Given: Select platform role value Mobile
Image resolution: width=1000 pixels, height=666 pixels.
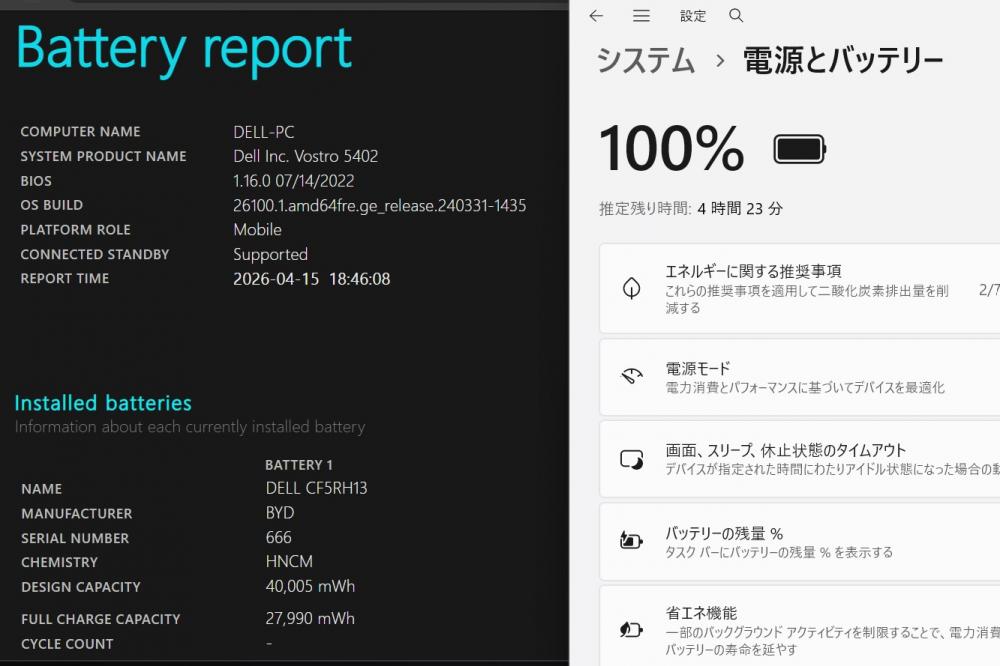Looking at the screenshot, I should click(257, 230).
